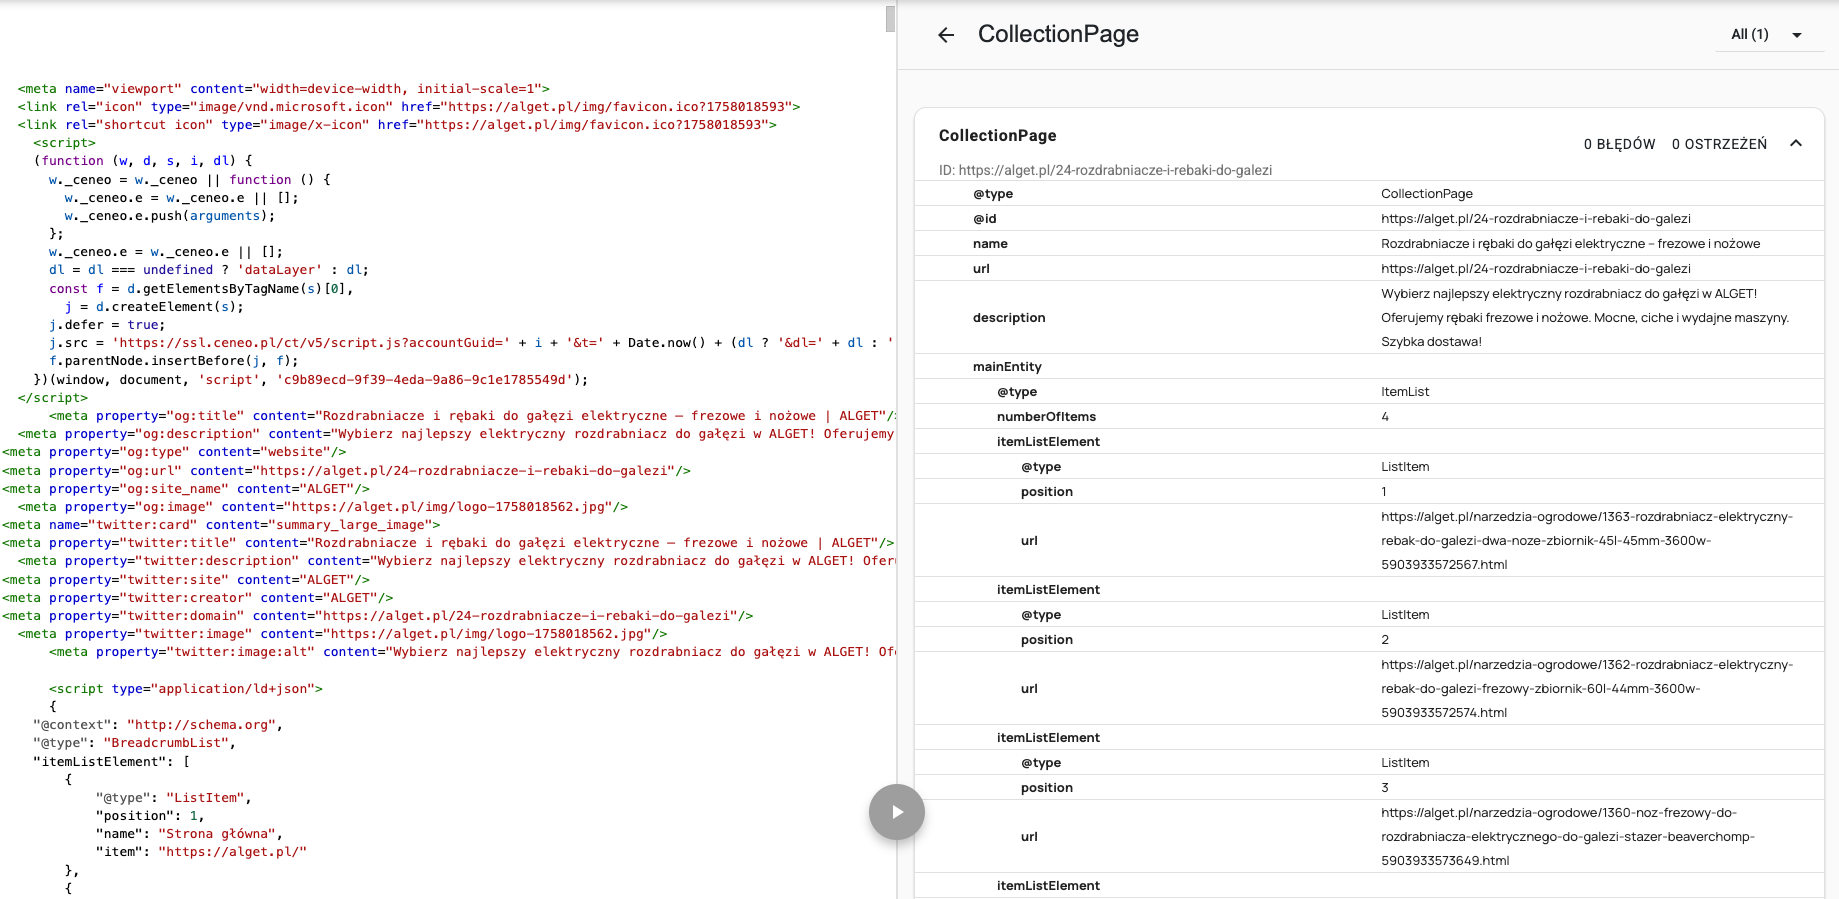The image size is (1839, 899).
Task: Click the URL value in the @id row
Action: coord(1535,218)
